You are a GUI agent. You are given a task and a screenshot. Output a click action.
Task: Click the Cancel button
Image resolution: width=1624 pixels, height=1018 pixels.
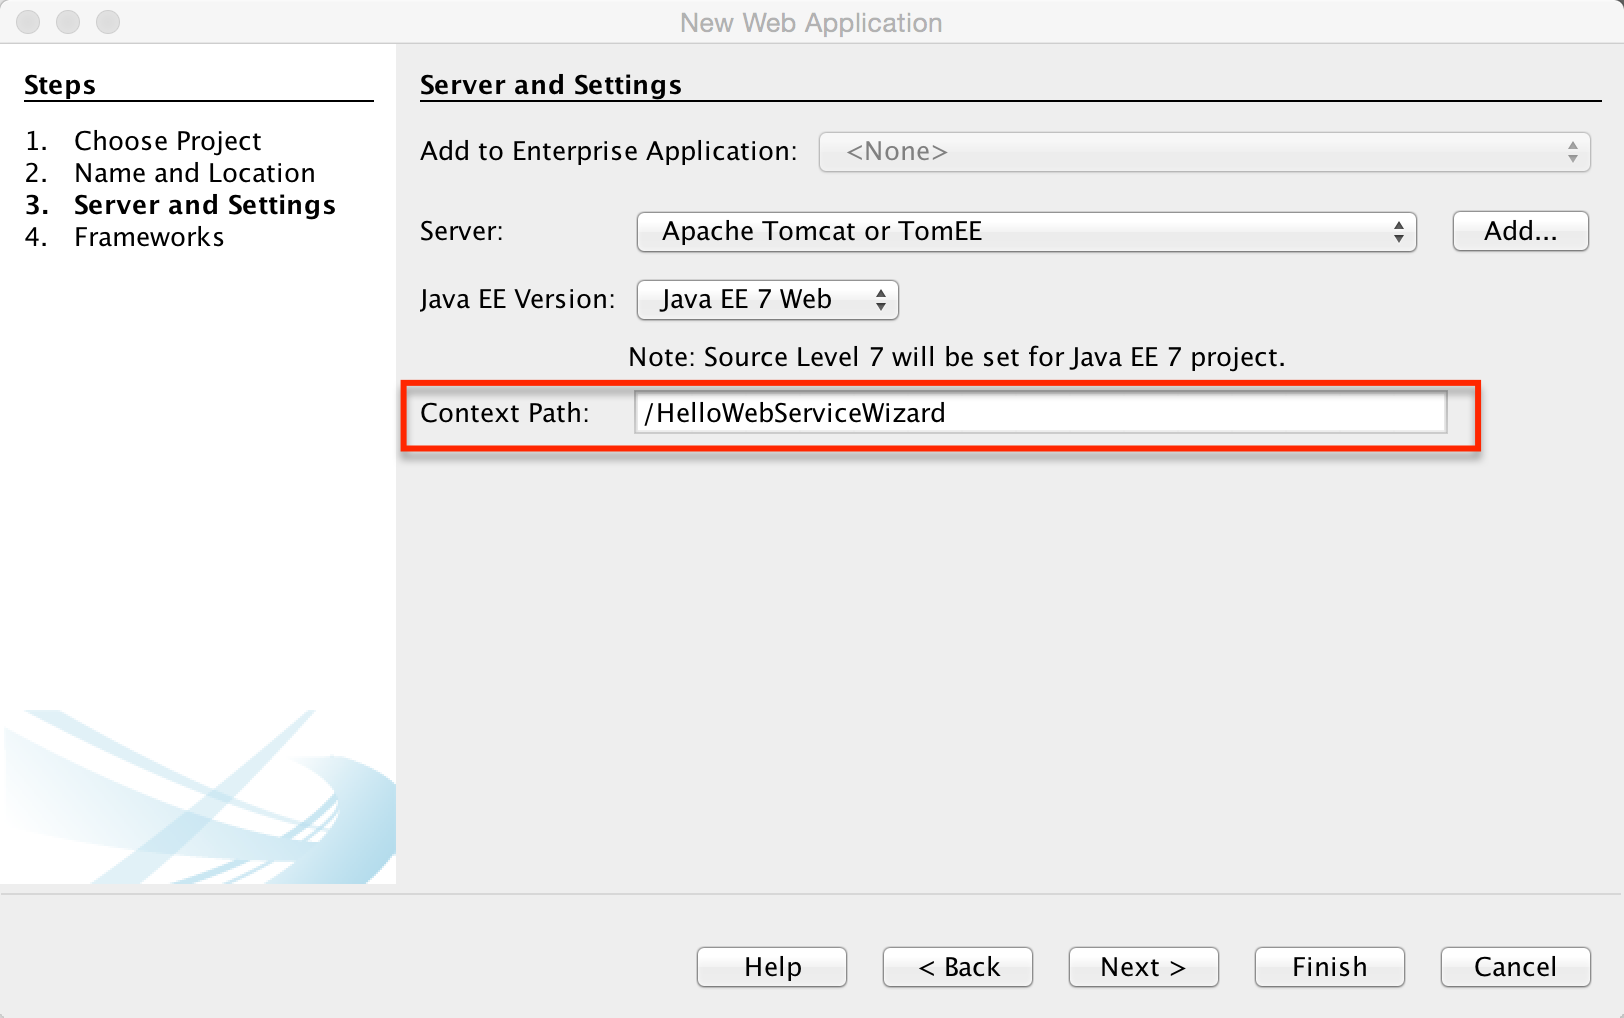click(1514, 966)
